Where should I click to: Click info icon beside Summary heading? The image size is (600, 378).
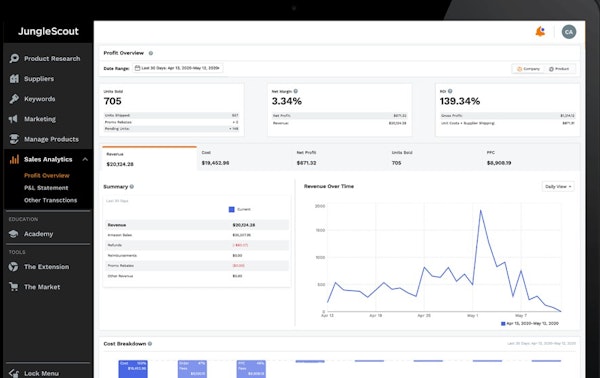132,187
